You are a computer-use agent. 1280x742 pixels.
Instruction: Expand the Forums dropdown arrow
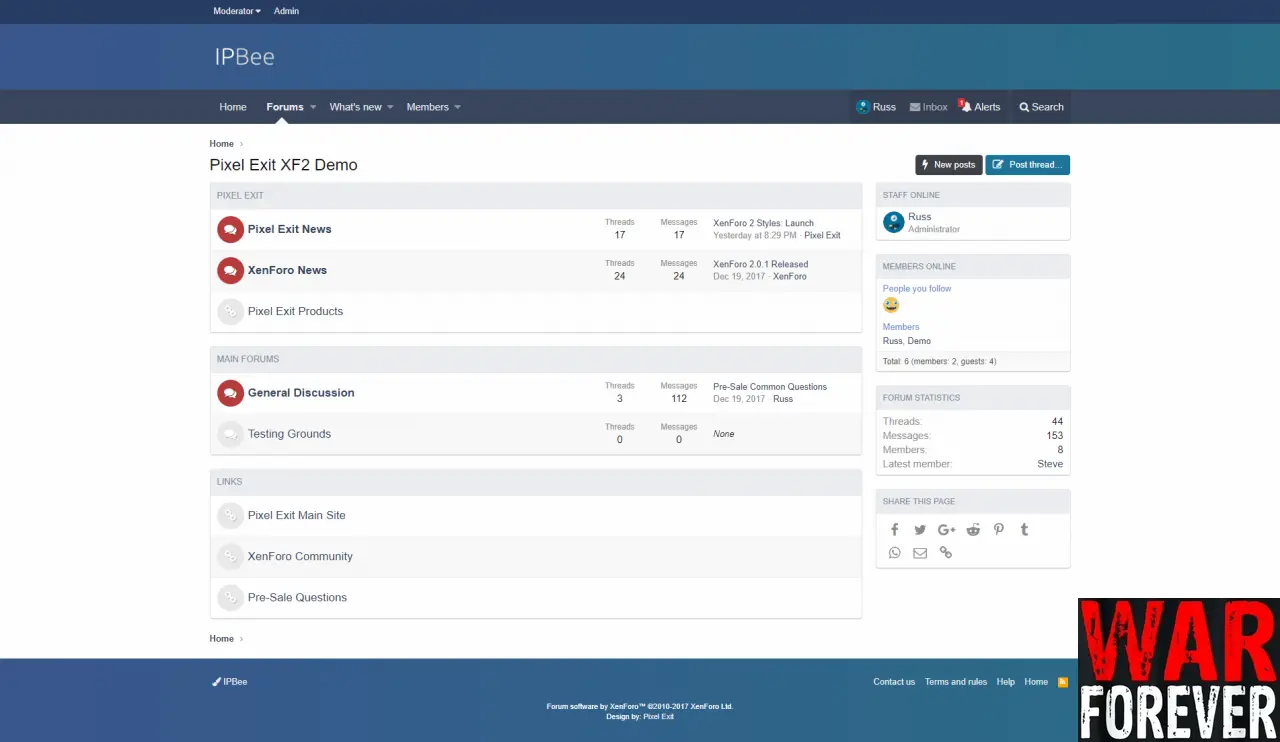tap(313, 107)
